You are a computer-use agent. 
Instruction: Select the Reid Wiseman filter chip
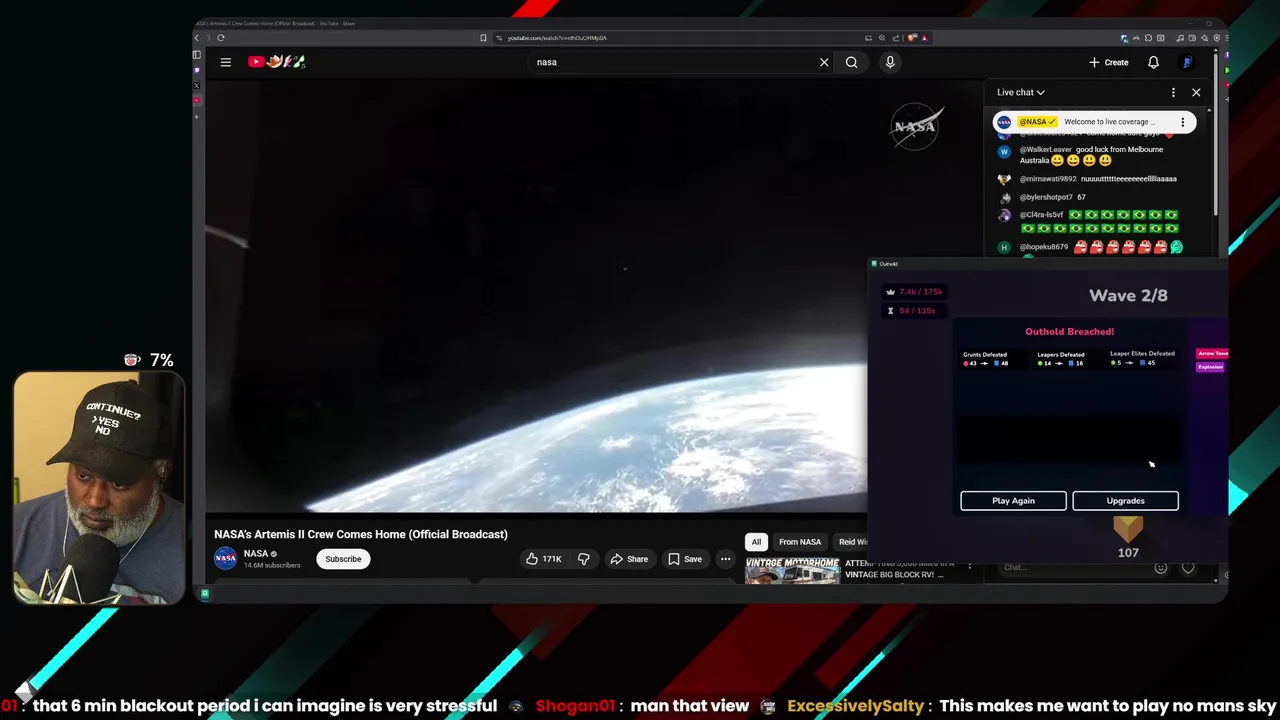point(851,542)
